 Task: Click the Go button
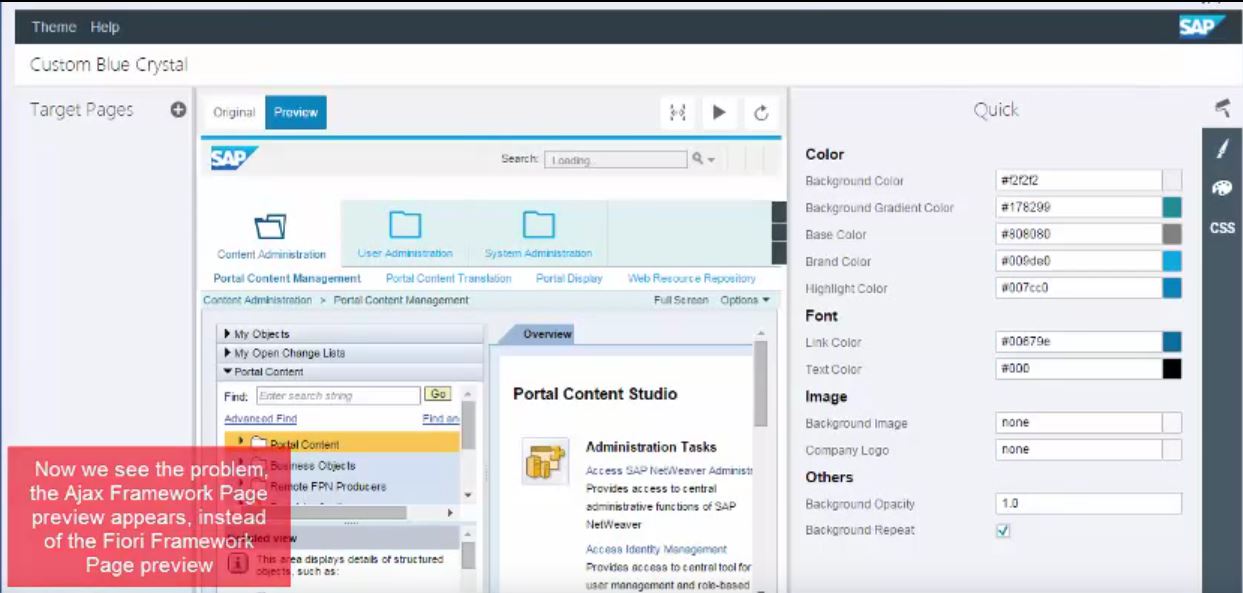tap(438, 395)
